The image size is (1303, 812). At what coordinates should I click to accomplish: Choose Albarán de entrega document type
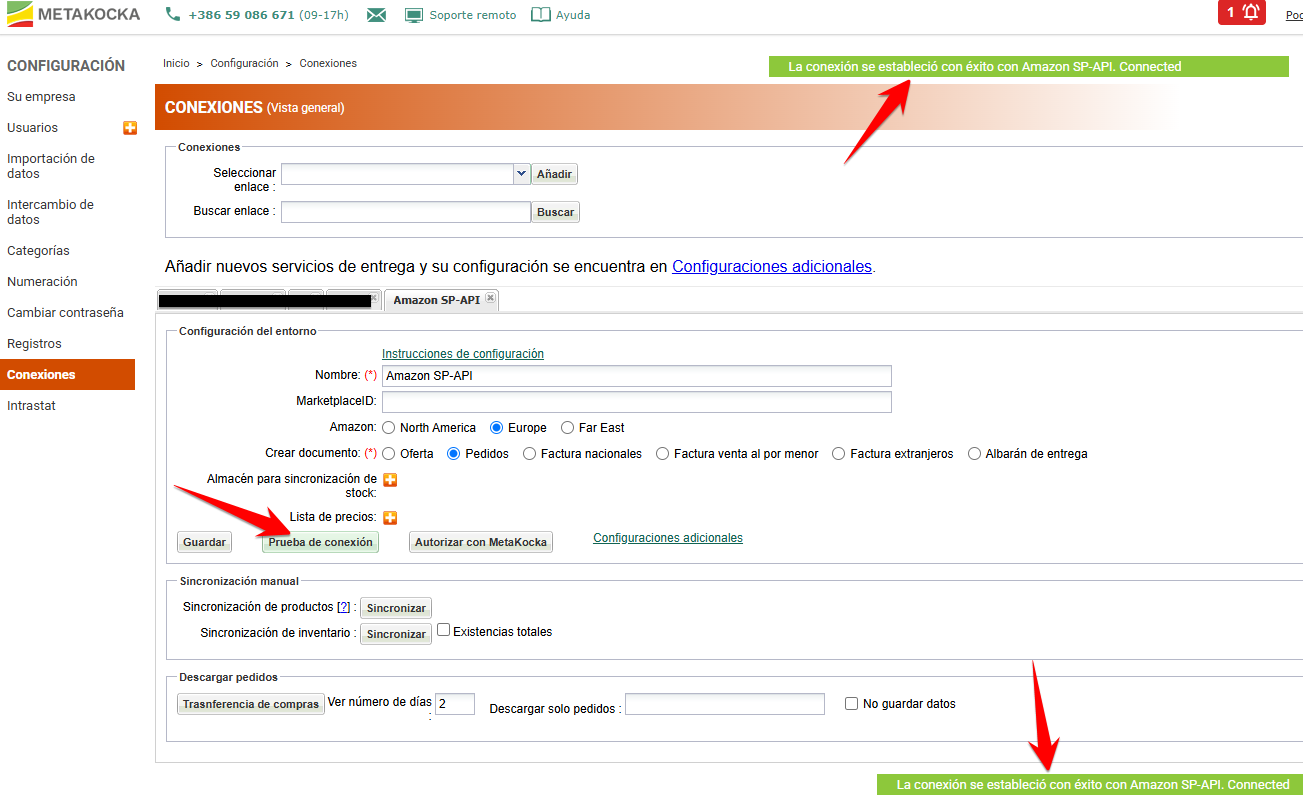(x=974, y=454)
